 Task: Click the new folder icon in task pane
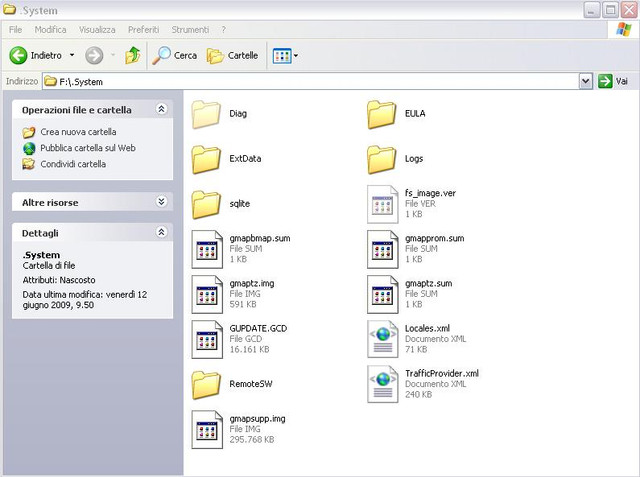29,132
